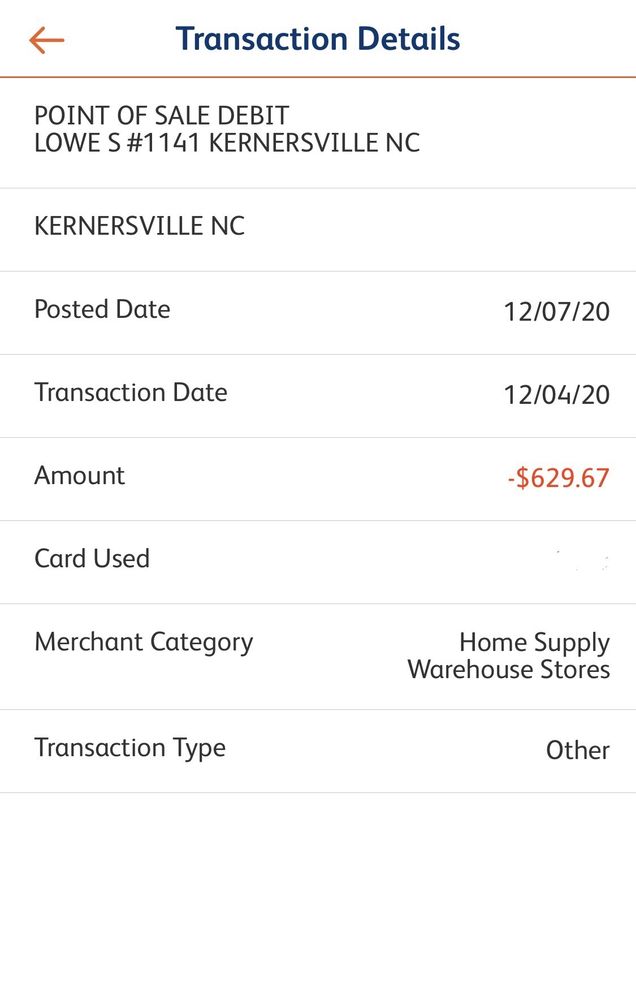
Task: Click the Transaction Details header title
Action: click(318, 39)
